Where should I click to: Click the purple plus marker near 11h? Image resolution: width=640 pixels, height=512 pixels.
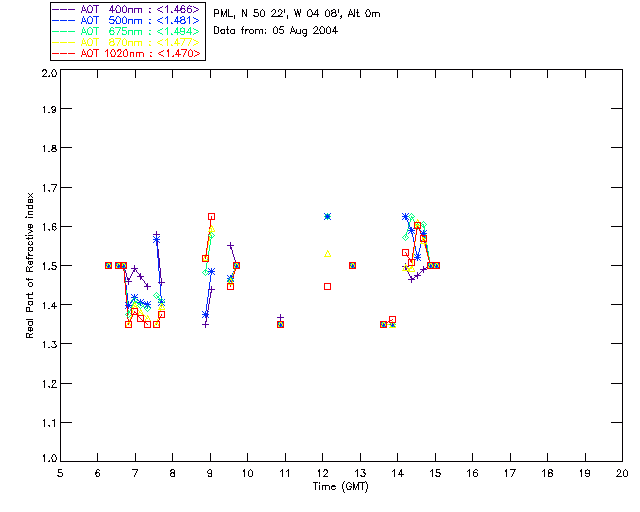[x=280, y=318]
